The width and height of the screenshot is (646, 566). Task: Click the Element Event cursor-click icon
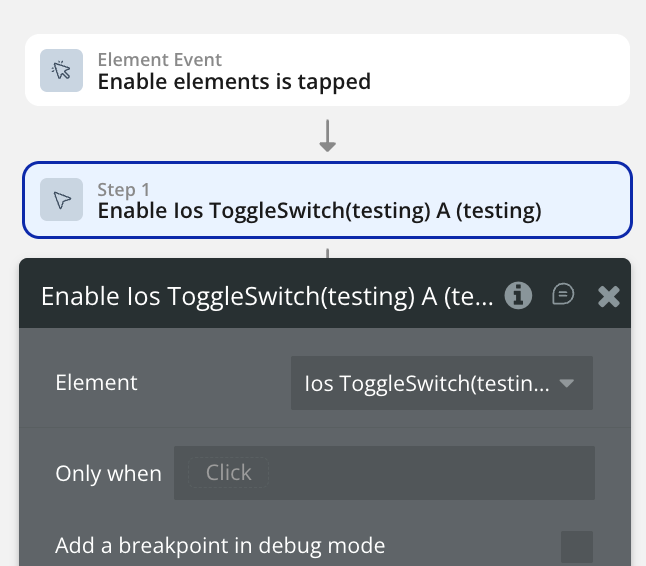[x=62, y=70]
